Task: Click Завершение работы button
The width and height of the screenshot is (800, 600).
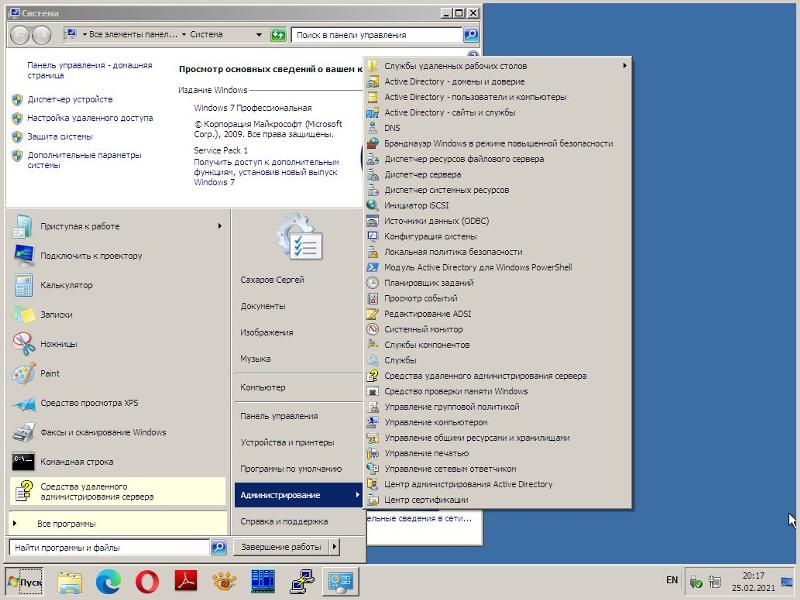Action: [x=281, y=547]
